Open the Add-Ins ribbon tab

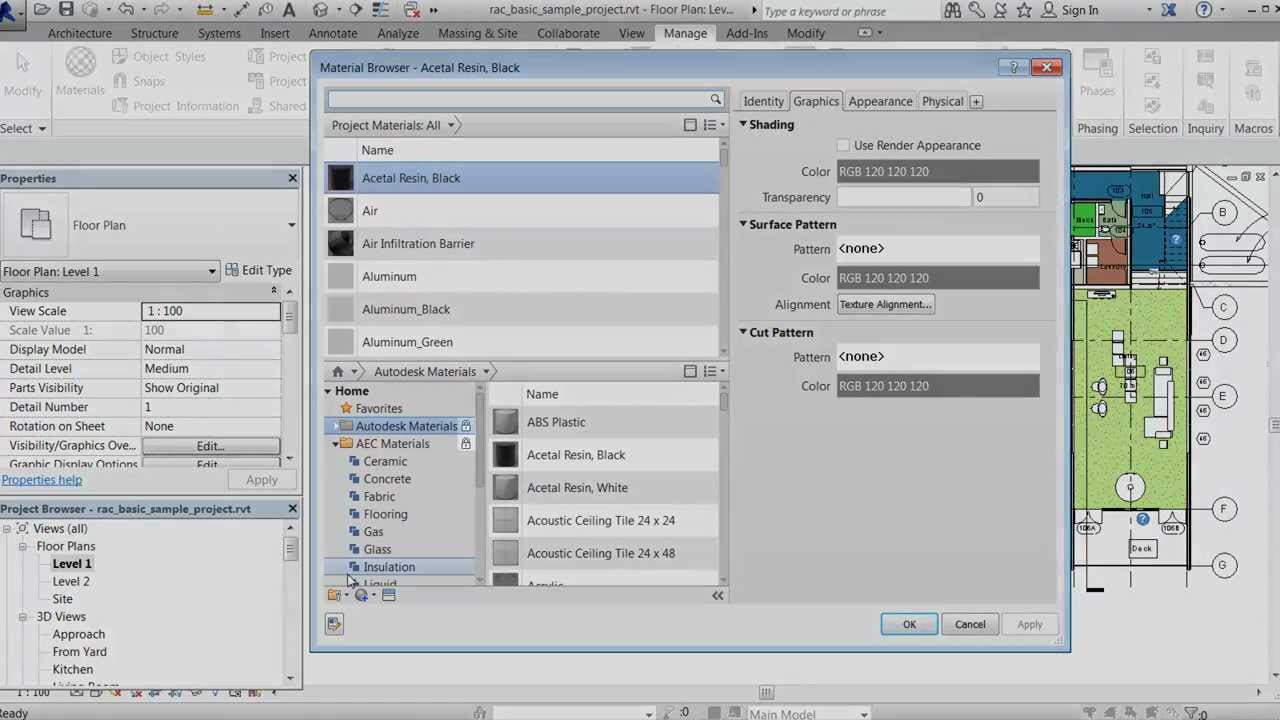click(x=747, y=33)
